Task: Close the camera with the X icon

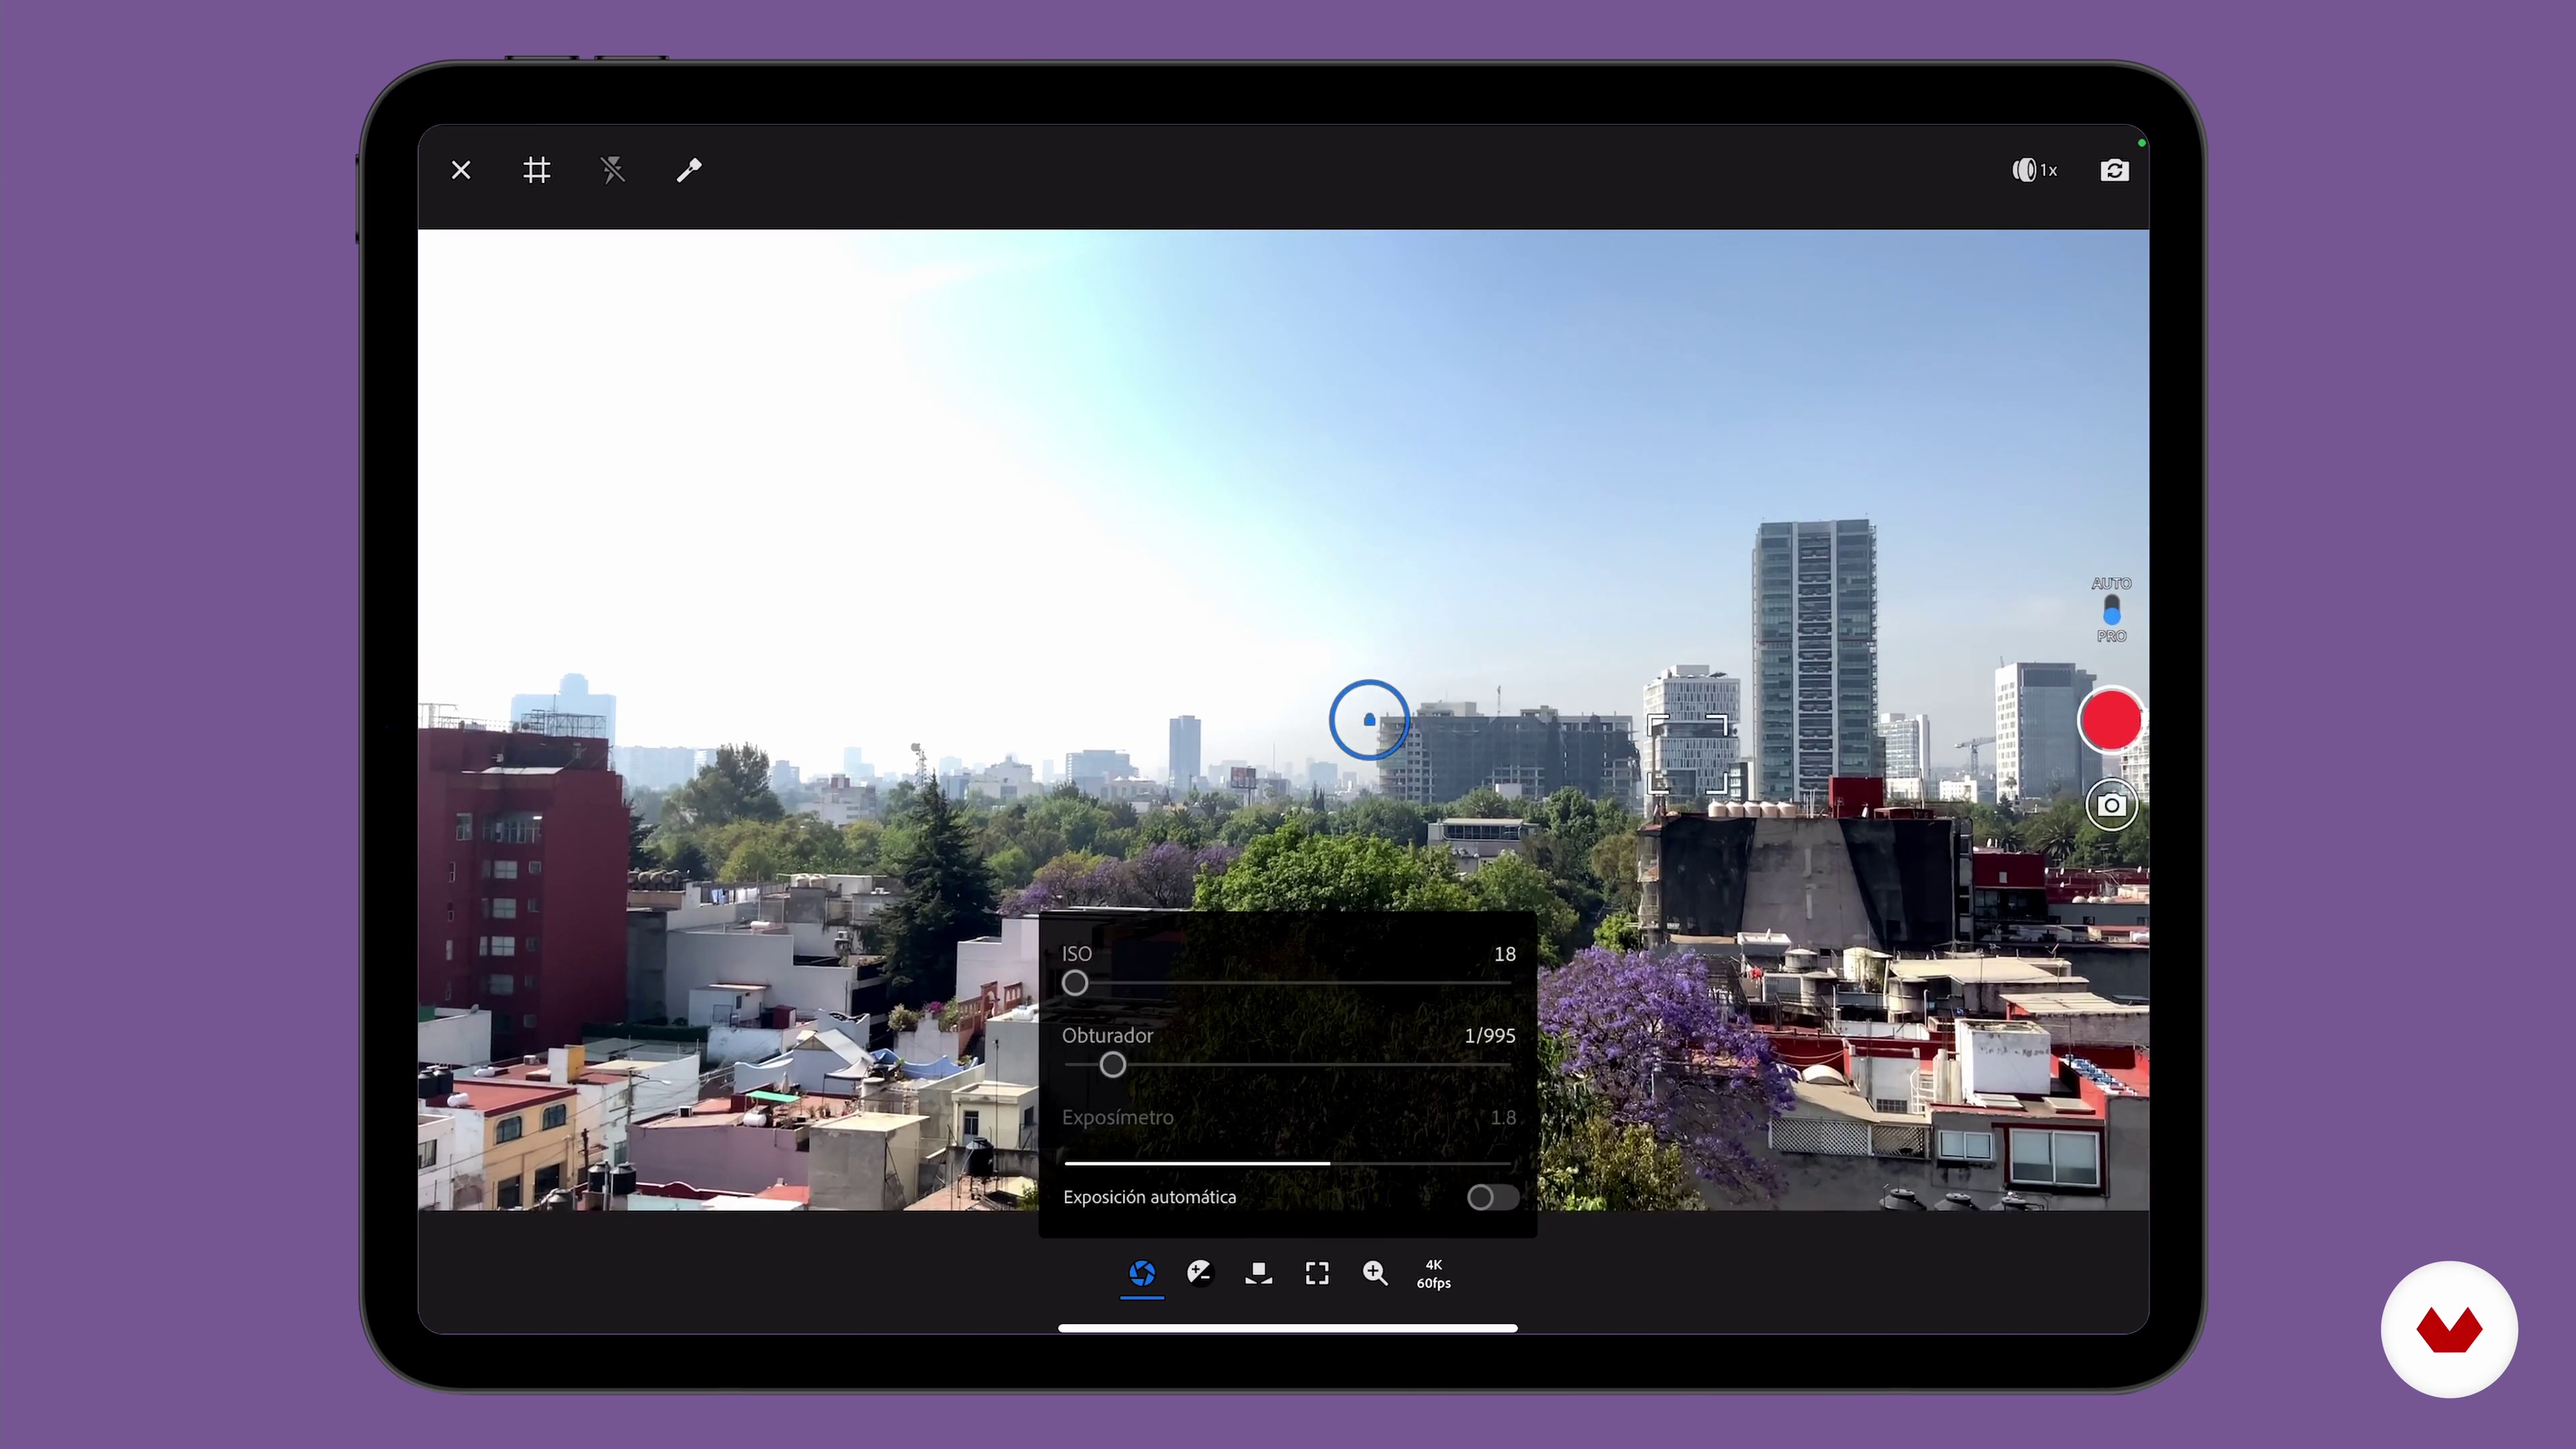Action: [461, 170]
